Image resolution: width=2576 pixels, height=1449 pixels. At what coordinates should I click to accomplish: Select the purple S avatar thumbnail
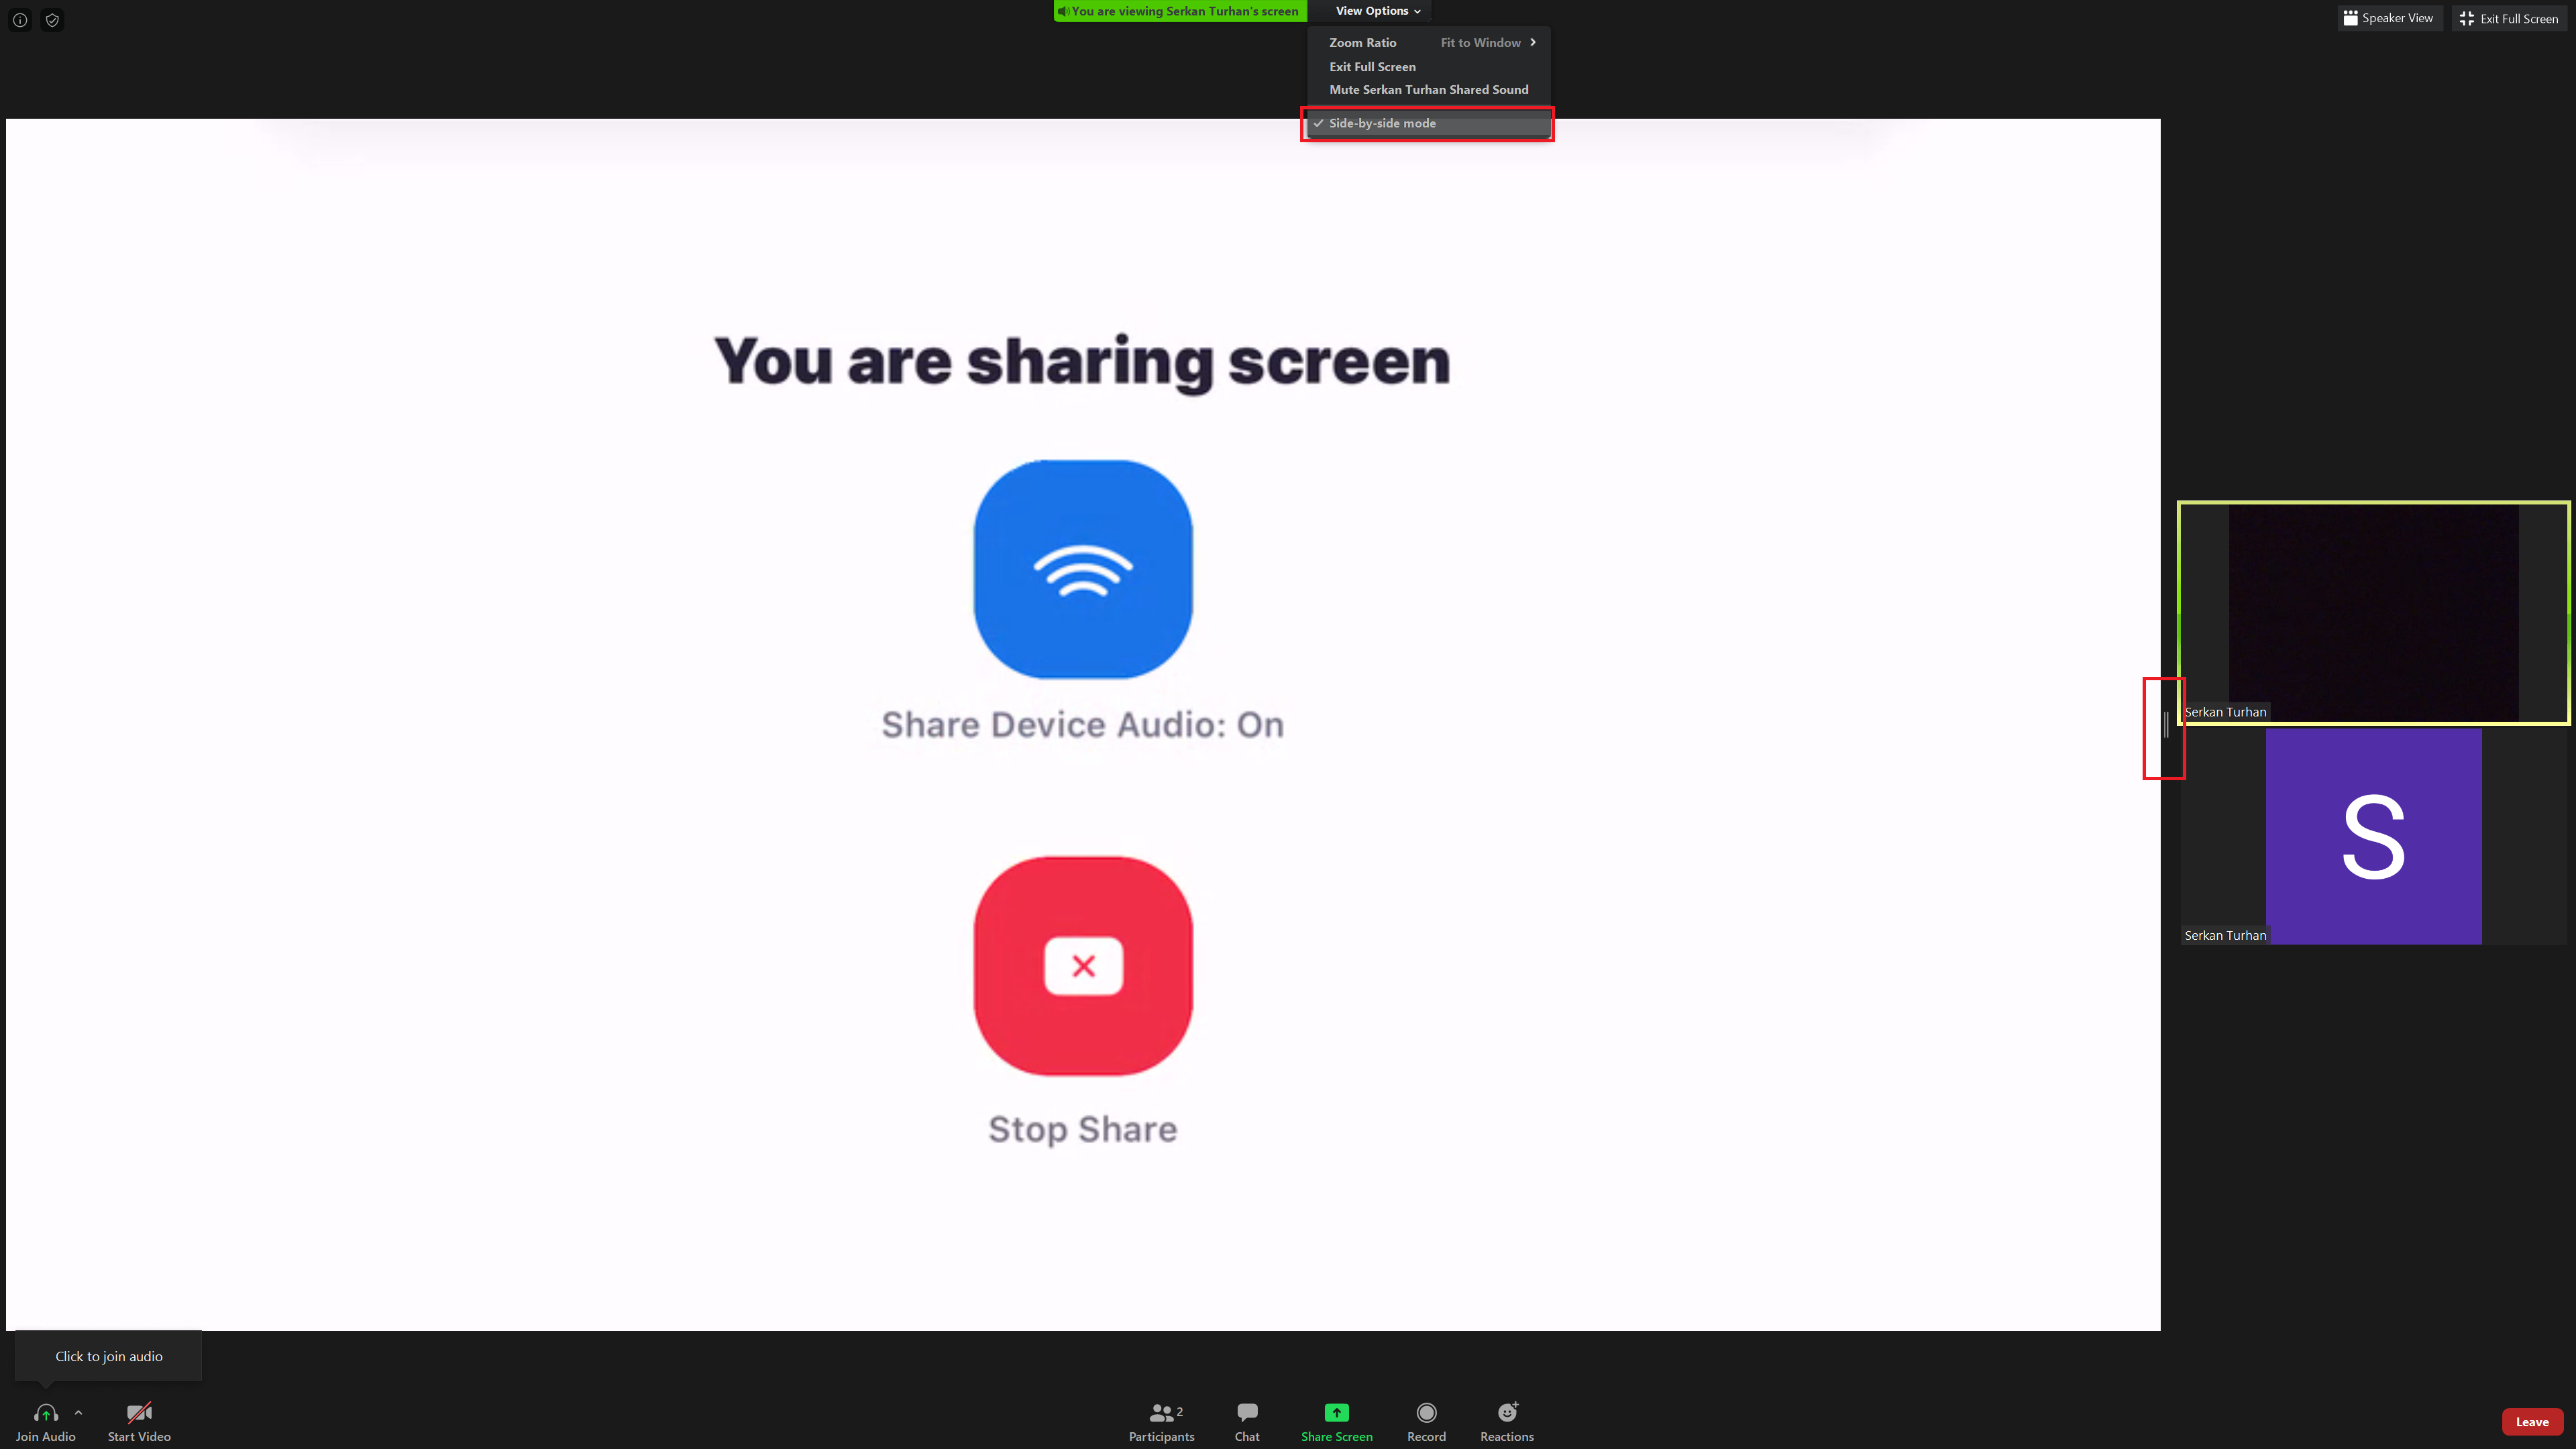pos(2373,836)
